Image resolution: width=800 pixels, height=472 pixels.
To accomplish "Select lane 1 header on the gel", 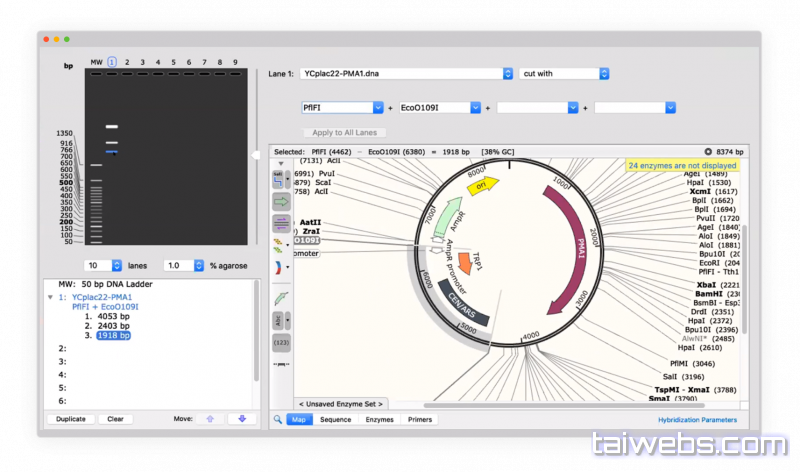I will [112, 62].
